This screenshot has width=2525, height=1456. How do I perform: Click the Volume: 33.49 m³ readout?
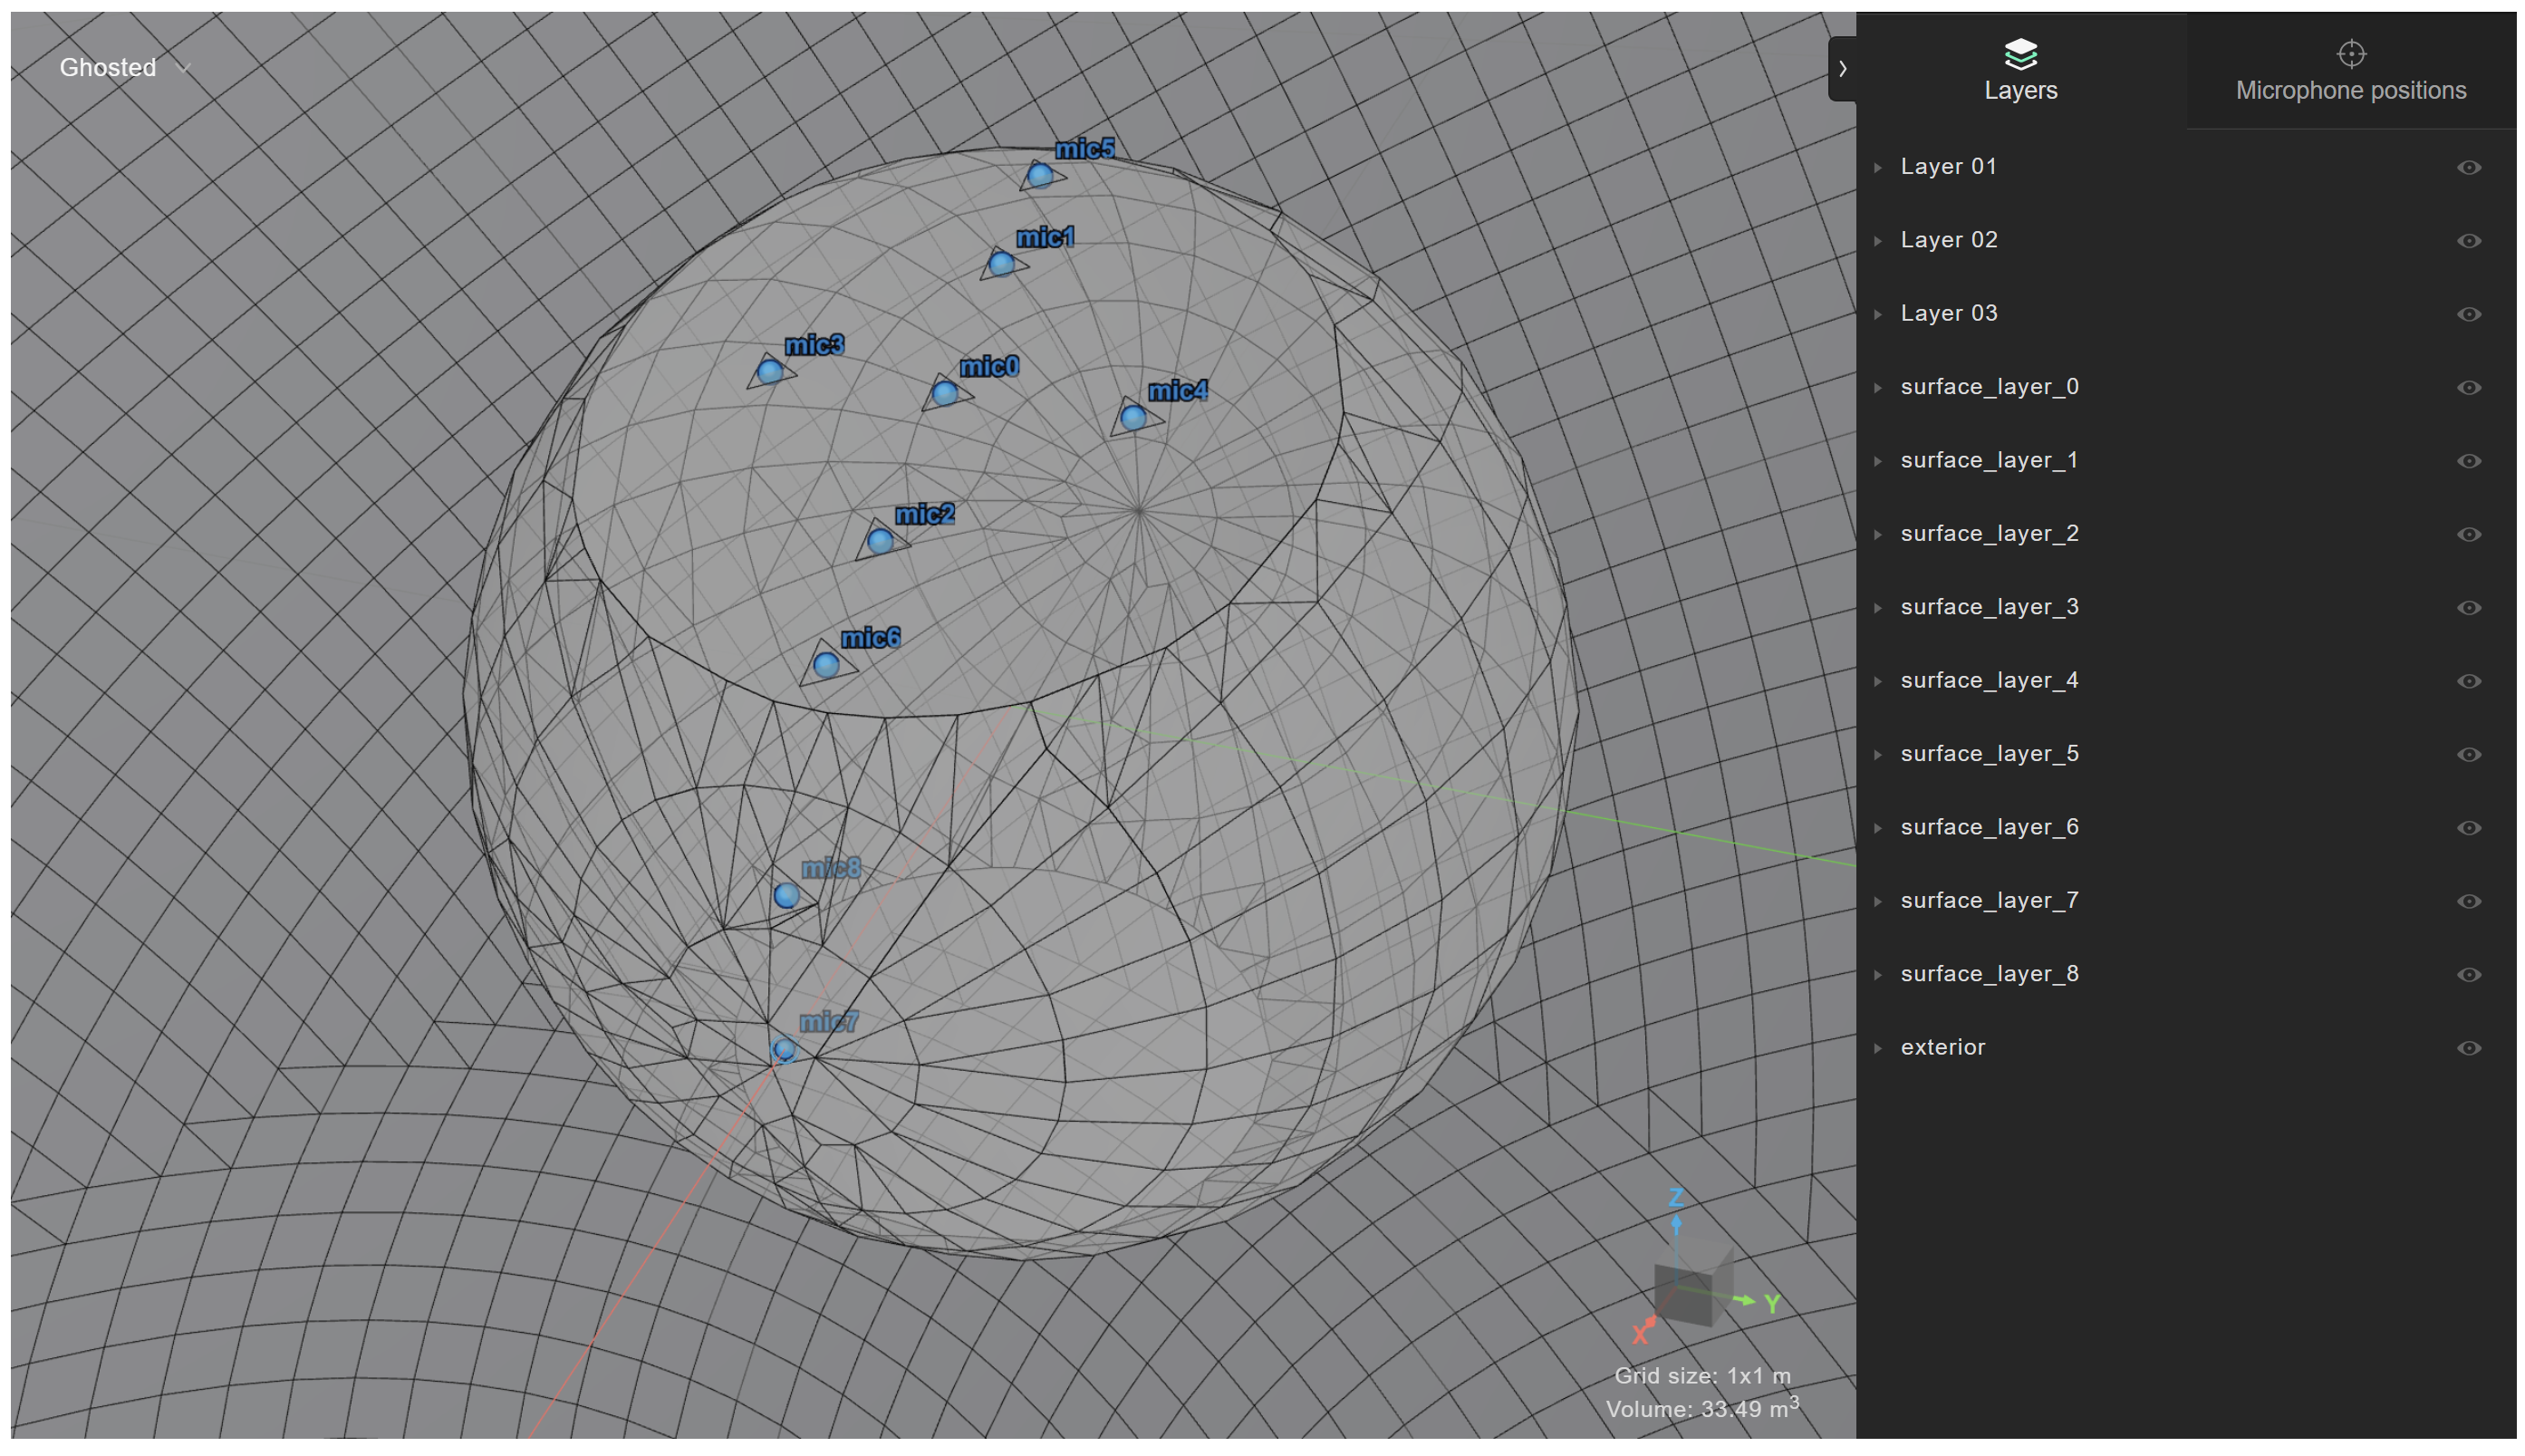1702,1409
